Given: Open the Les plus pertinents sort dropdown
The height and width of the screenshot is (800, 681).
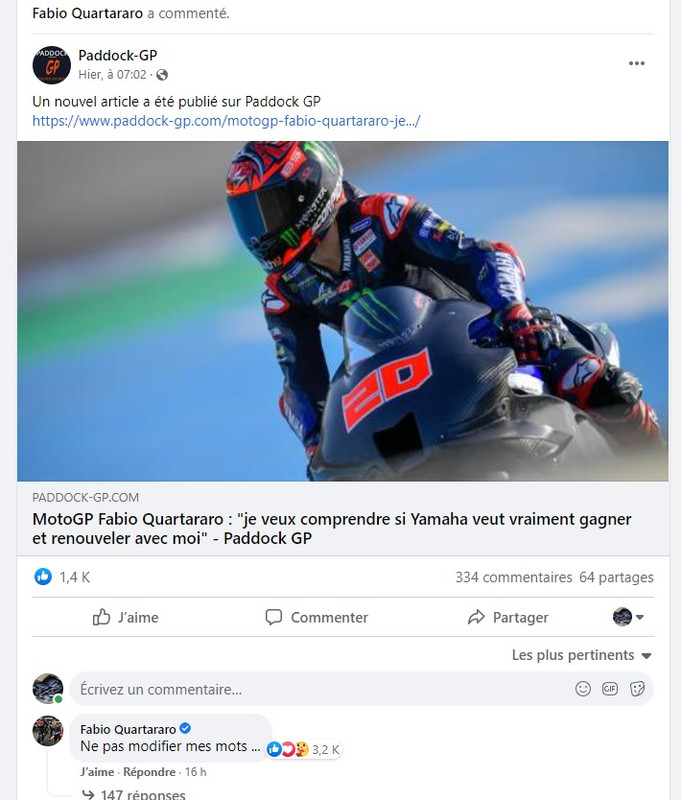Looking at the screenshot, I should coord(582,655).
